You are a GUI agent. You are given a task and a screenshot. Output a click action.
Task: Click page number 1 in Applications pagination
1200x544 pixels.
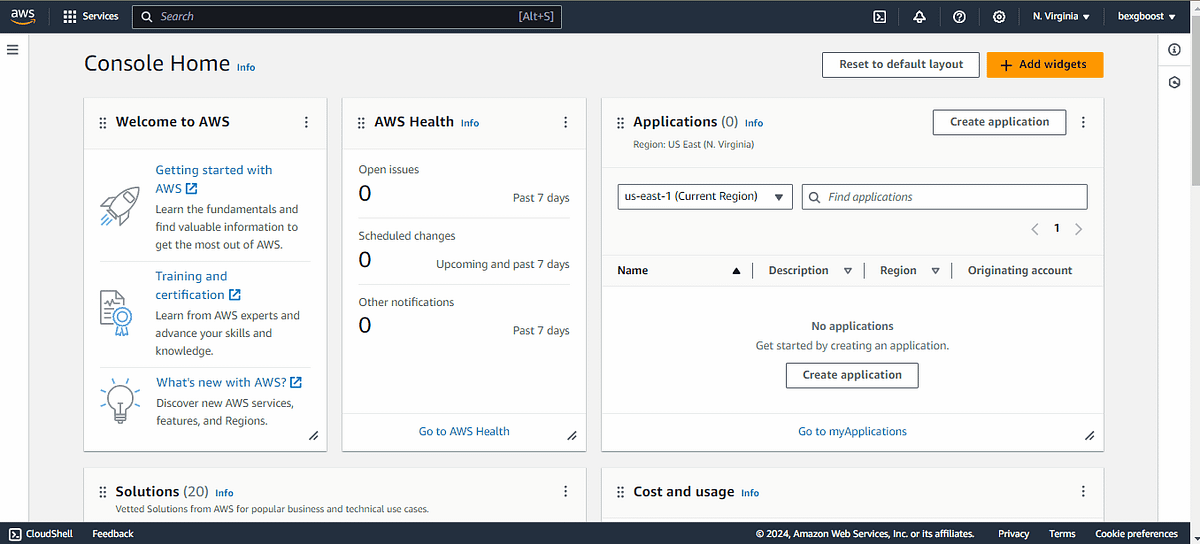point(1056,229)
